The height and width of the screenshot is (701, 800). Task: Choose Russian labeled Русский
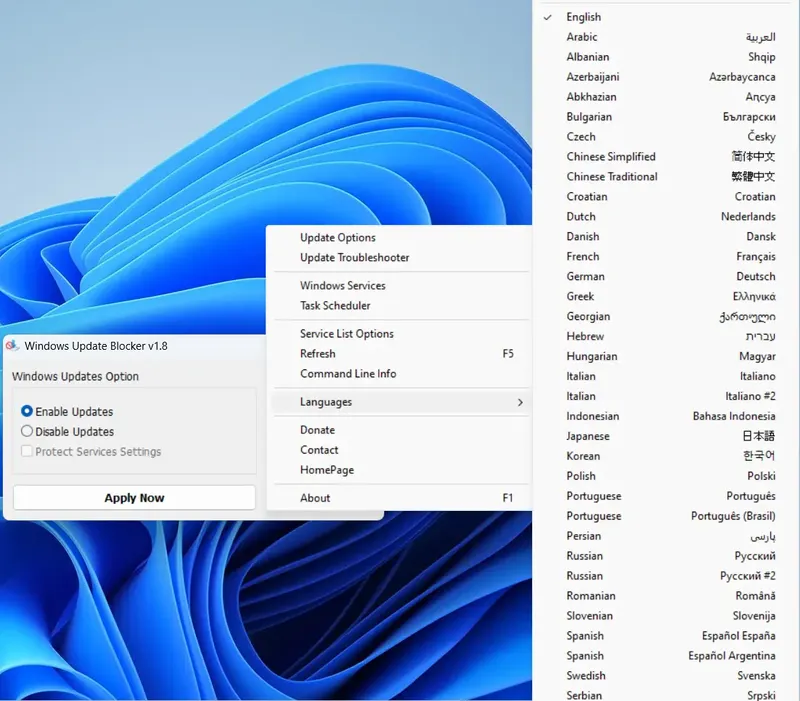pyautogui.click(x=666, y=555)
